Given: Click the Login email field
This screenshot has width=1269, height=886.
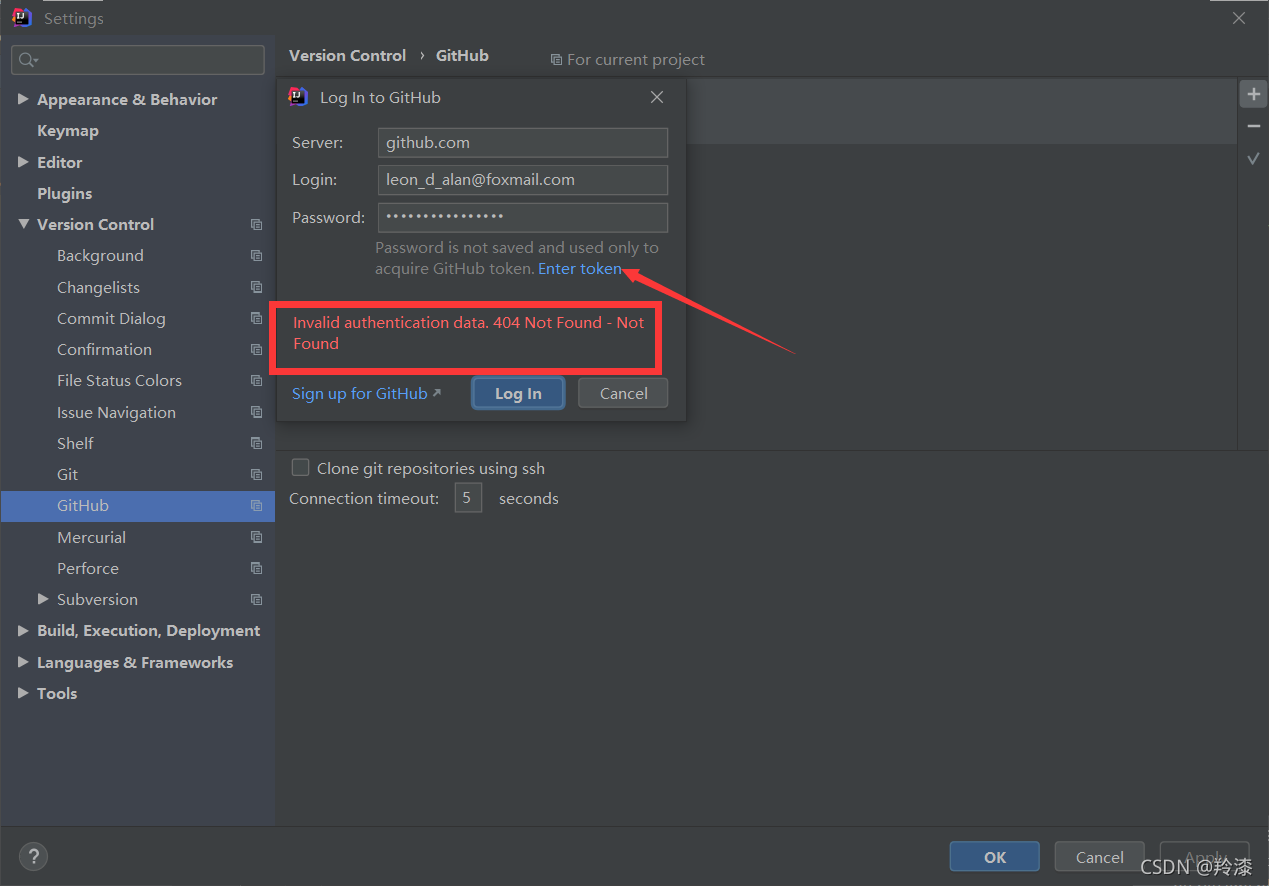Looking at the screenshot, I should 523,180.
